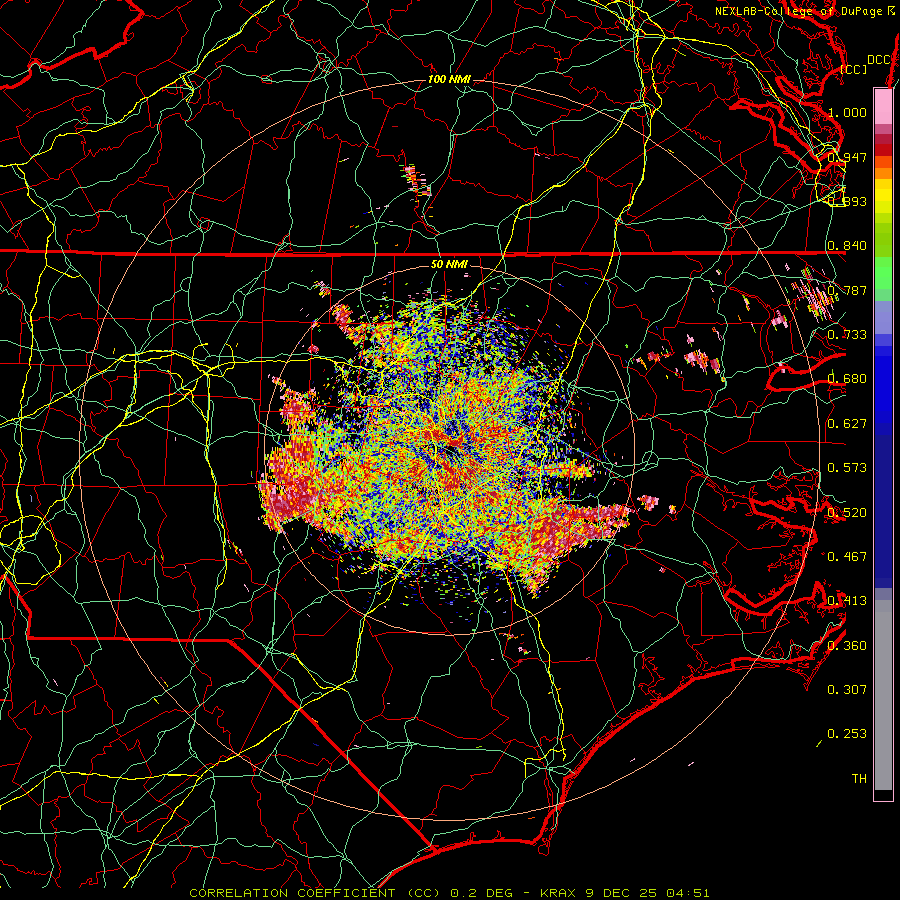Select the 1.000 value on the color scale
This screenshot has height=900, width=900.
[x=847, y=112]
